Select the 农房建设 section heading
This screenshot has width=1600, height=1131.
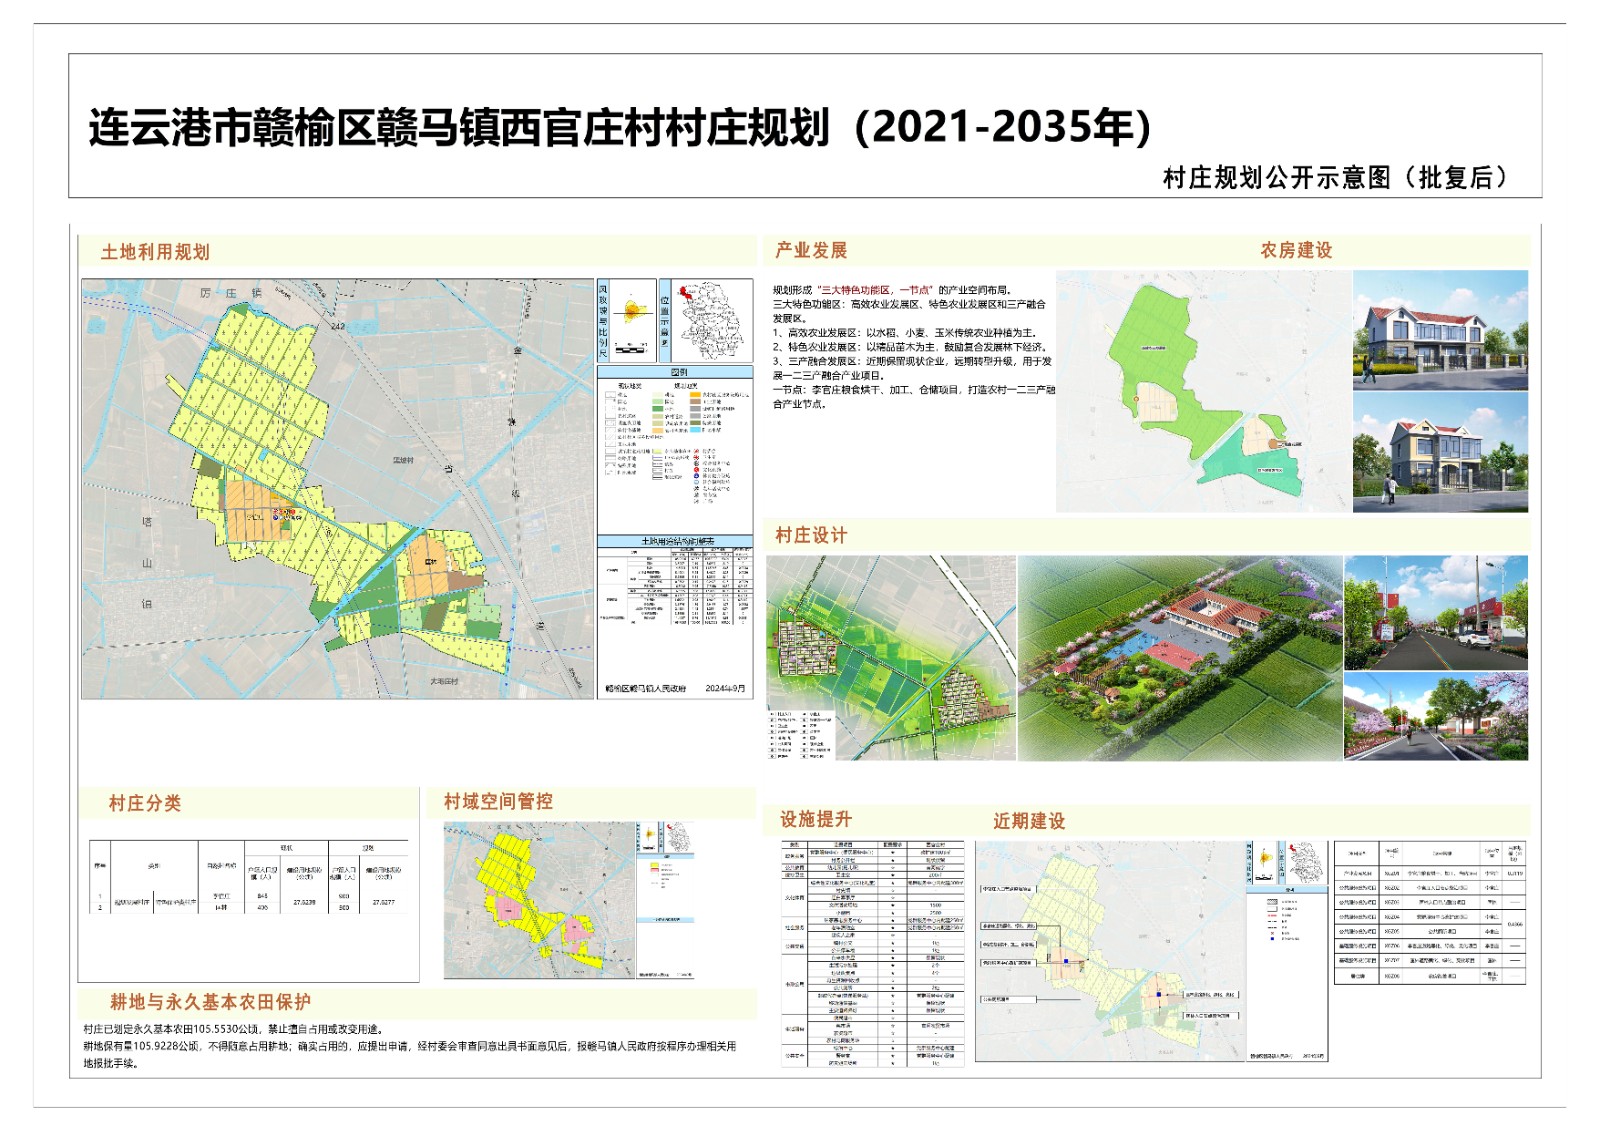click(x=1296, y=250)
